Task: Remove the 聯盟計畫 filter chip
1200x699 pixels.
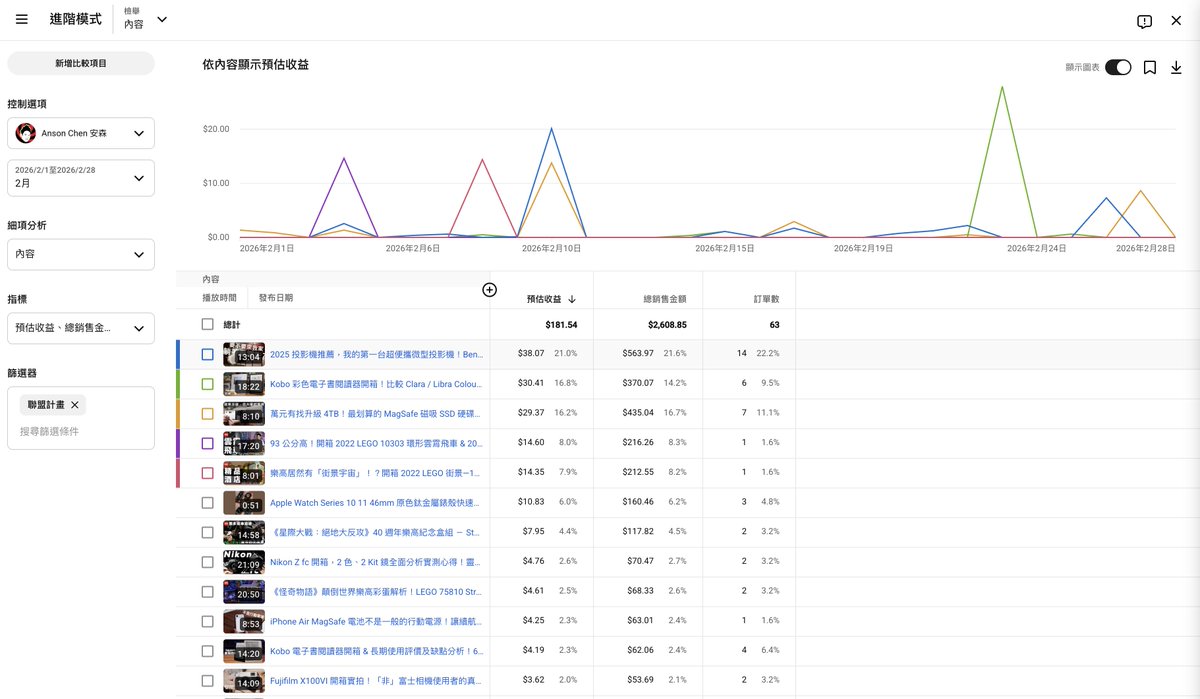Action: (x=75, y=405)
